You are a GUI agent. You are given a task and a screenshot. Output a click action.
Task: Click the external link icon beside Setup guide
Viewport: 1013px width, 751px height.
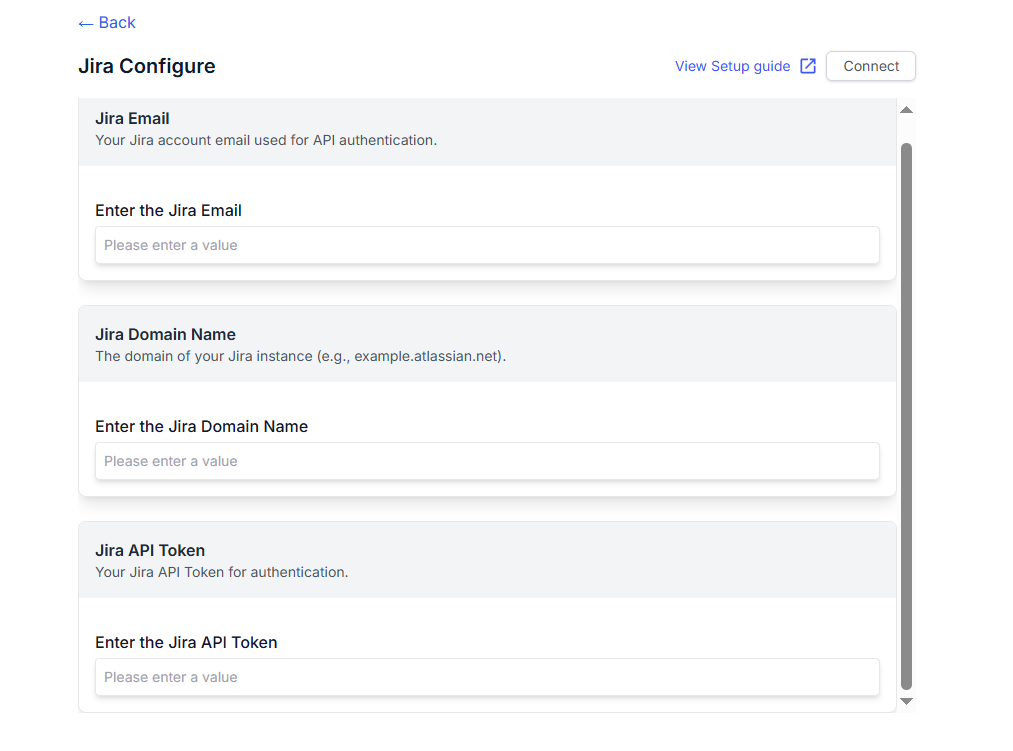[808, 66]
